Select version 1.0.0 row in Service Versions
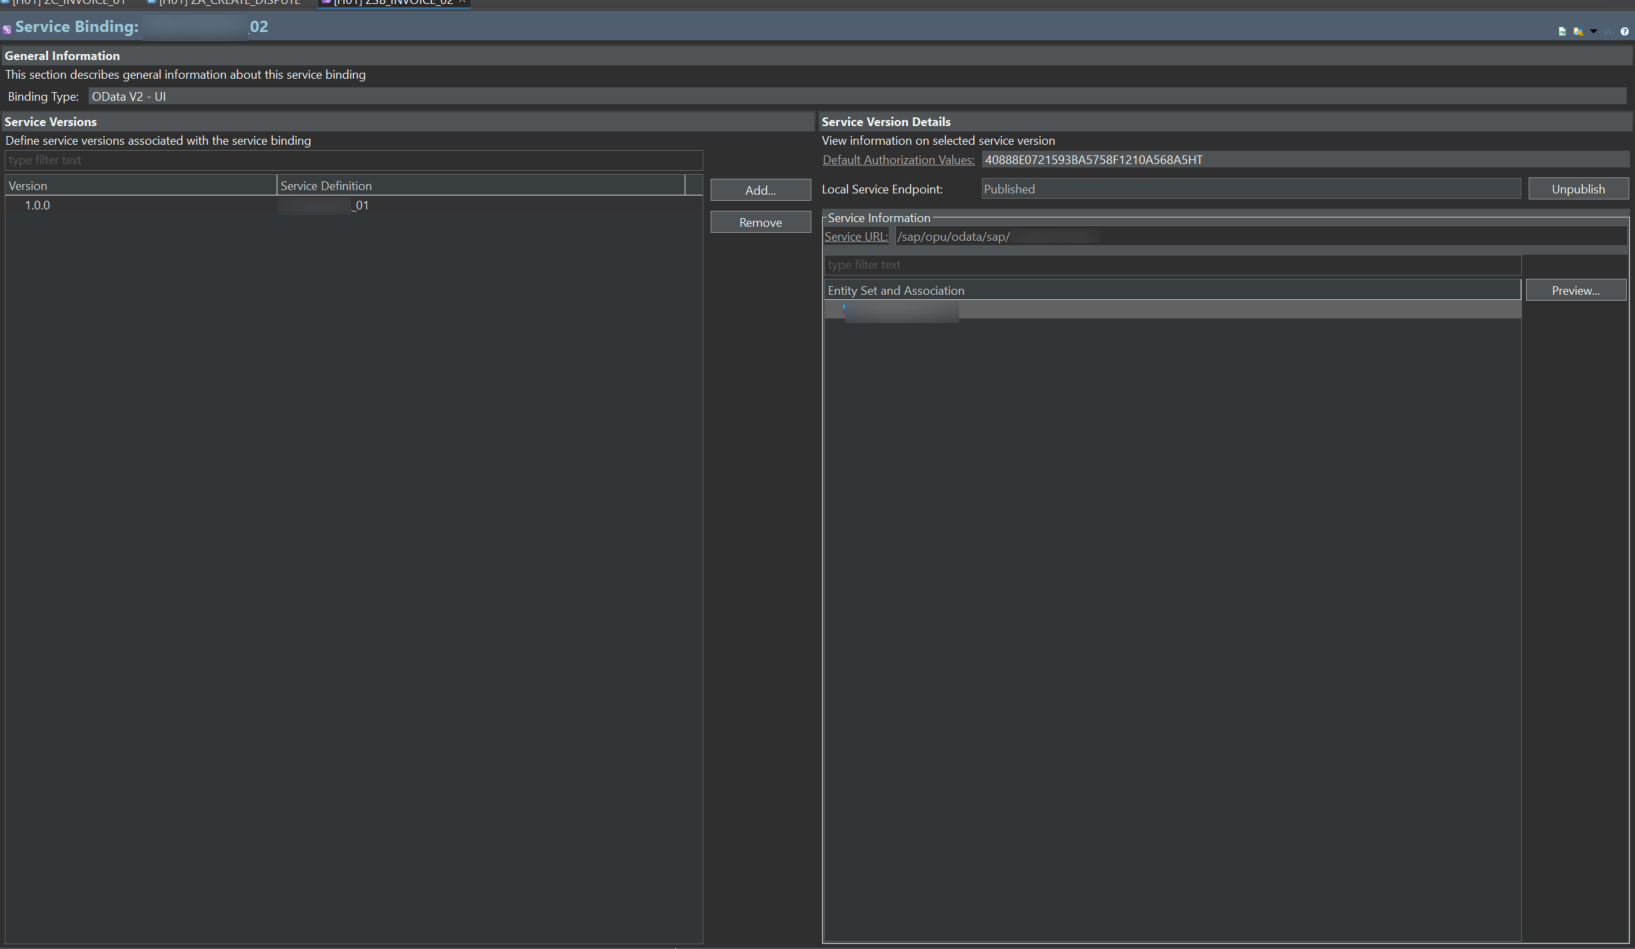The height and width of the screenshot is (949, 1635). pyautogui.click(x=38, y=205)
